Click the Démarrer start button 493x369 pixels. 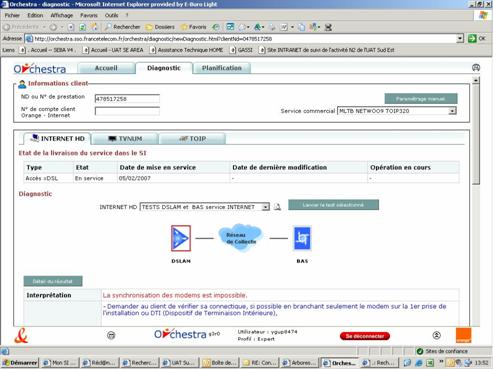pyautogui.click(x=20, y=363)
